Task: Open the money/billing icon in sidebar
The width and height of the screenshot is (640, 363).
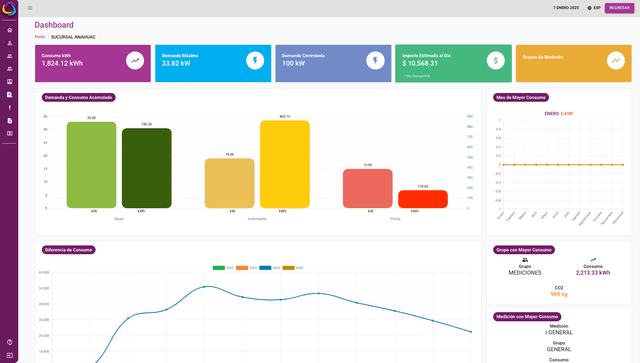Action: [x=9, y=134]
